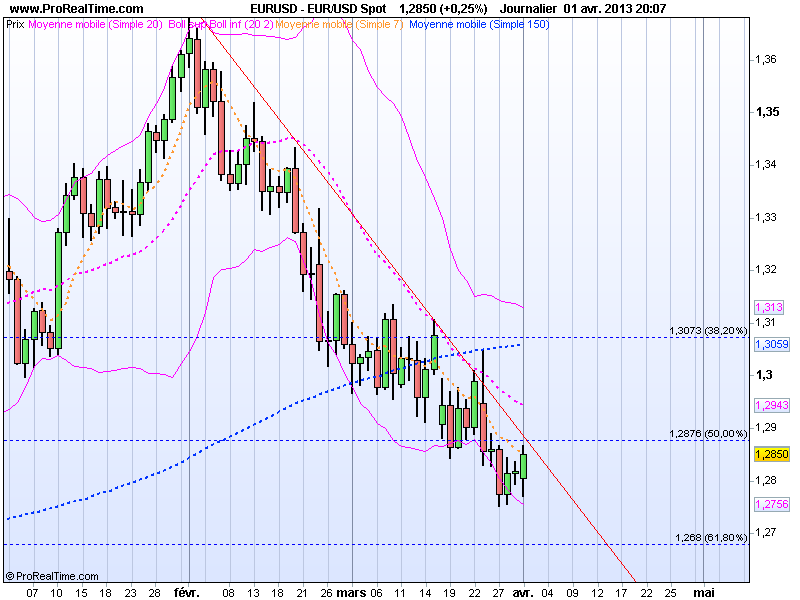
Task: Click the mars date axis label
Action: (x=351, y=593)
